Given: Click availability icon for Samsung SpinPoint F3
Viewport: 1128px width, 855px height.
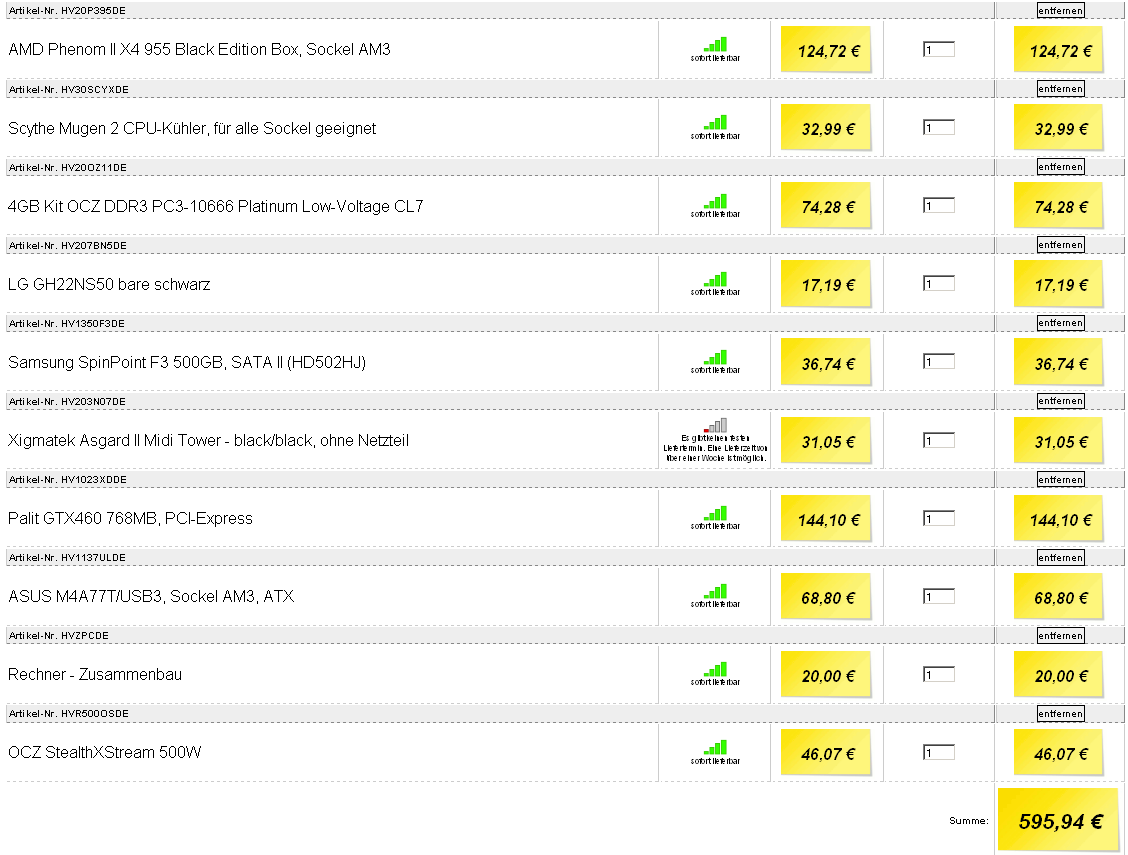Looking at the screenshot, I should [716, 357].
